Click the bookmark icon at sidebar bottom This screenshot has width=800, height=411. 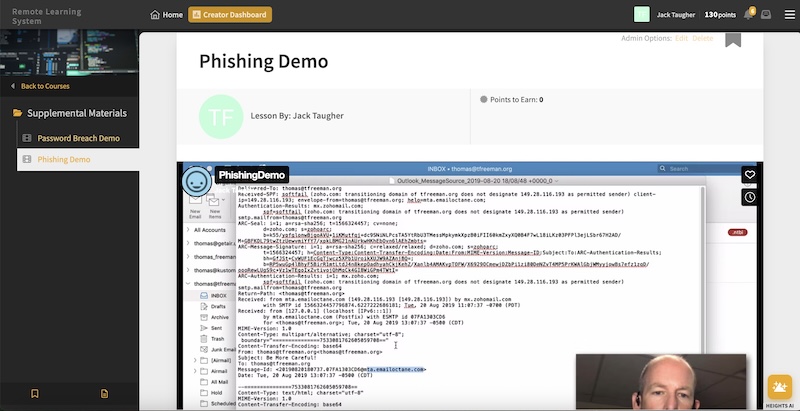[35, 393]
